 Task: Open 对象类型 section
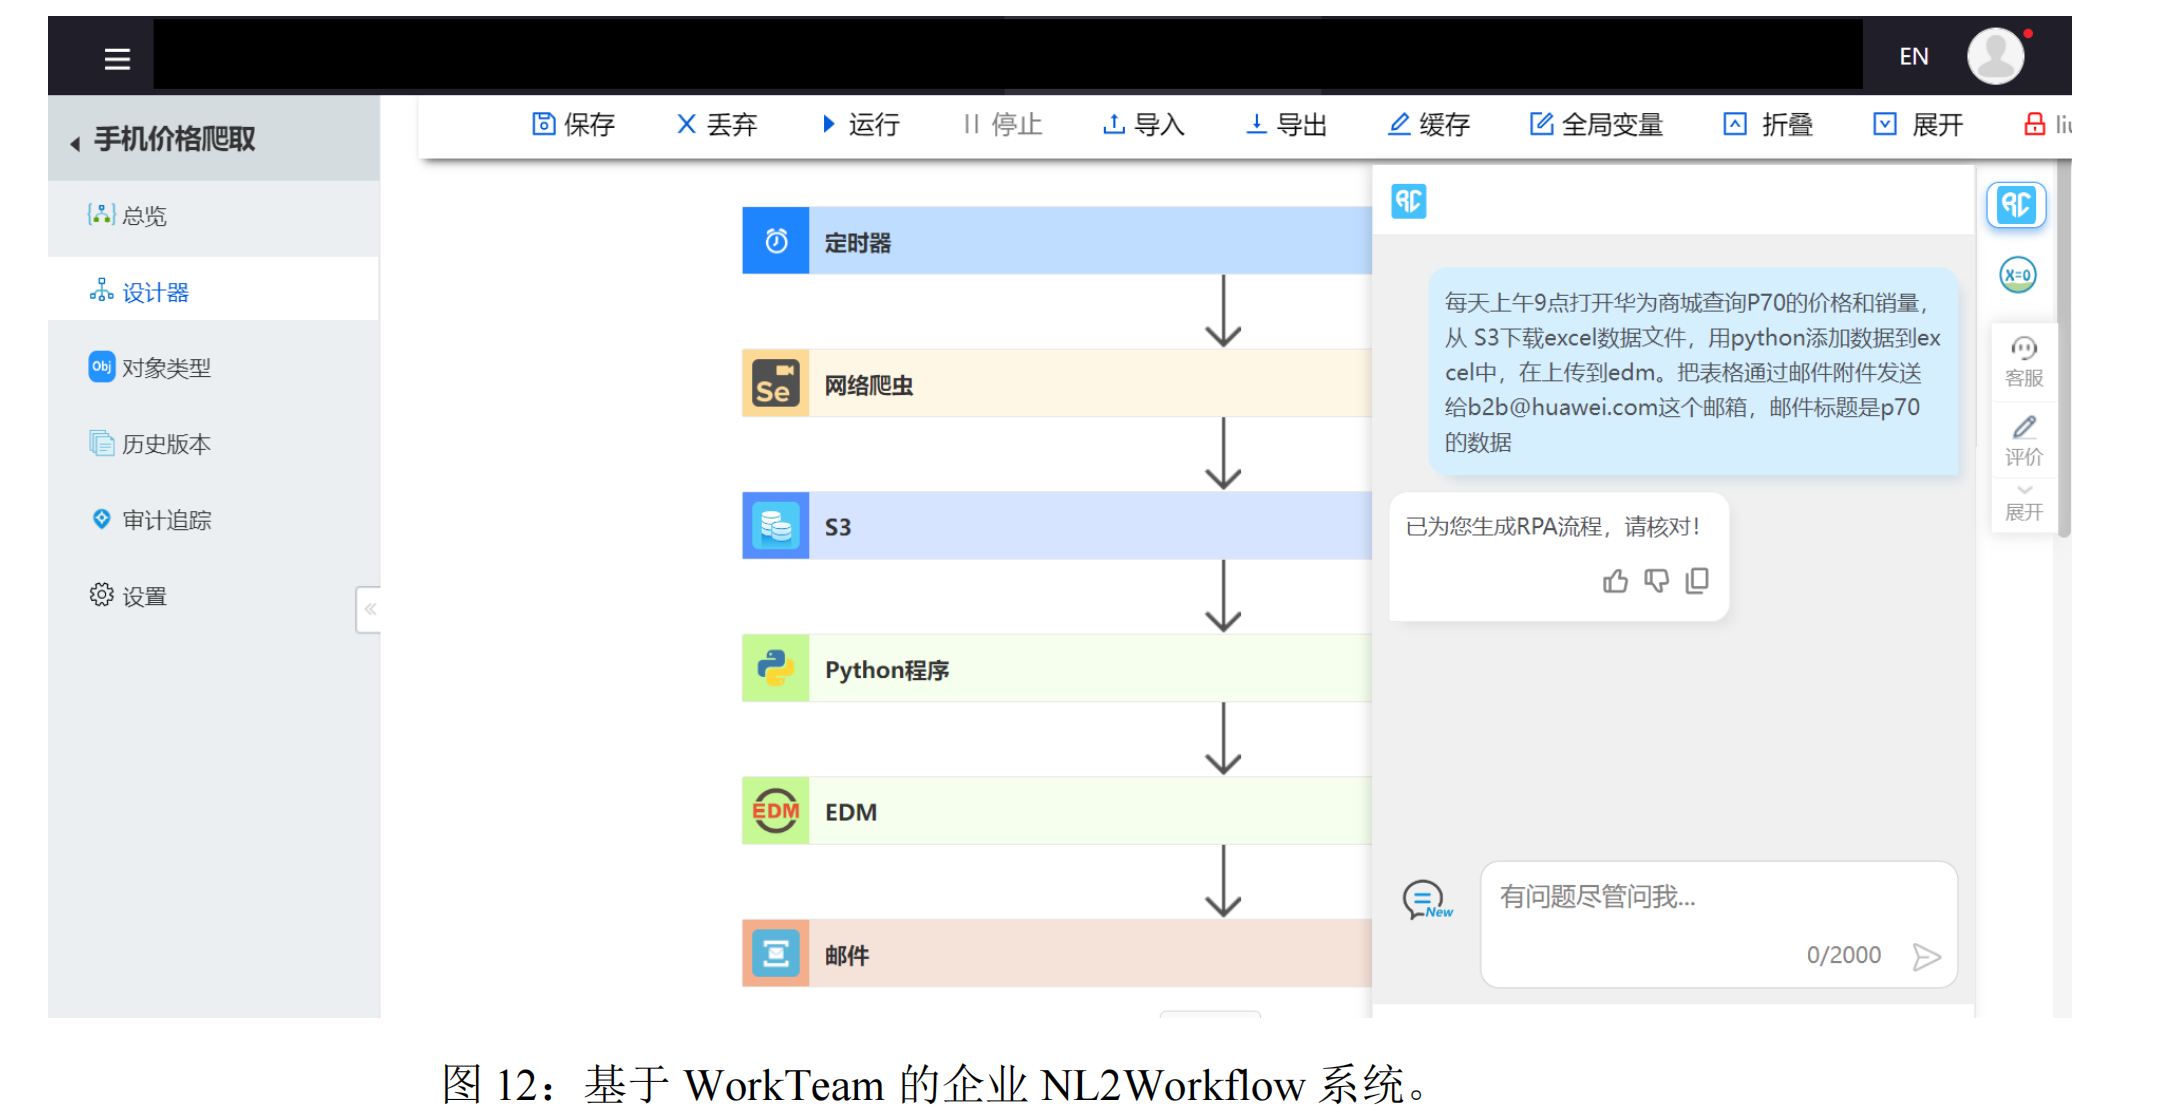click(150, 367)
